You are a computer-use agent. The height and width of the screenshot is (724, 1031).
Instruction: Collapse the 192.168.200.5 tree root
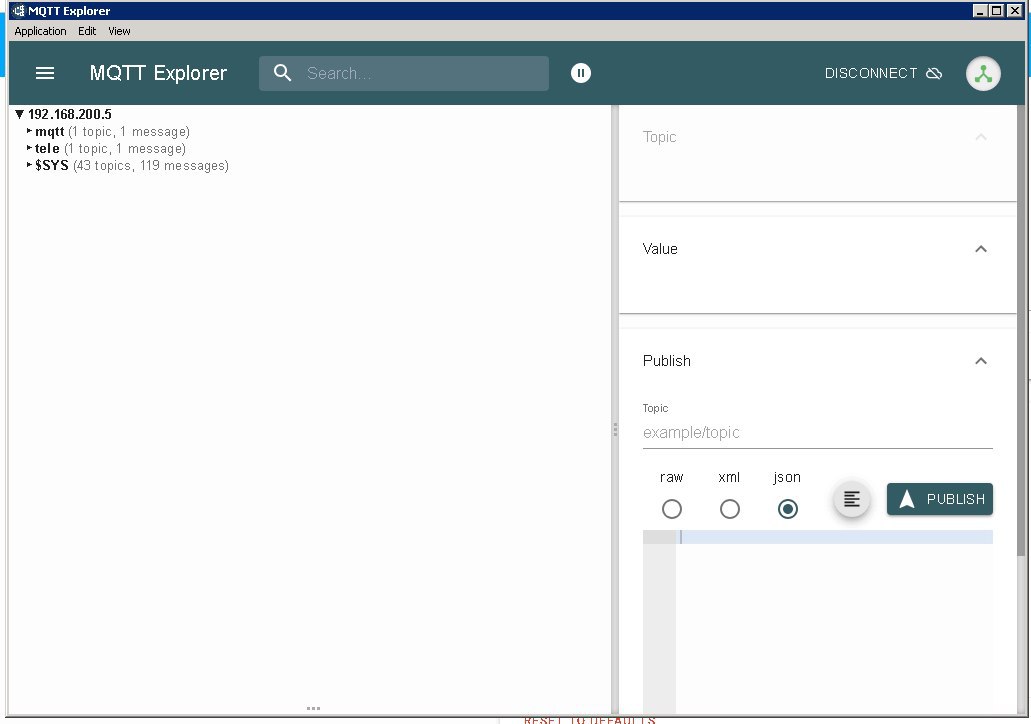20,114
